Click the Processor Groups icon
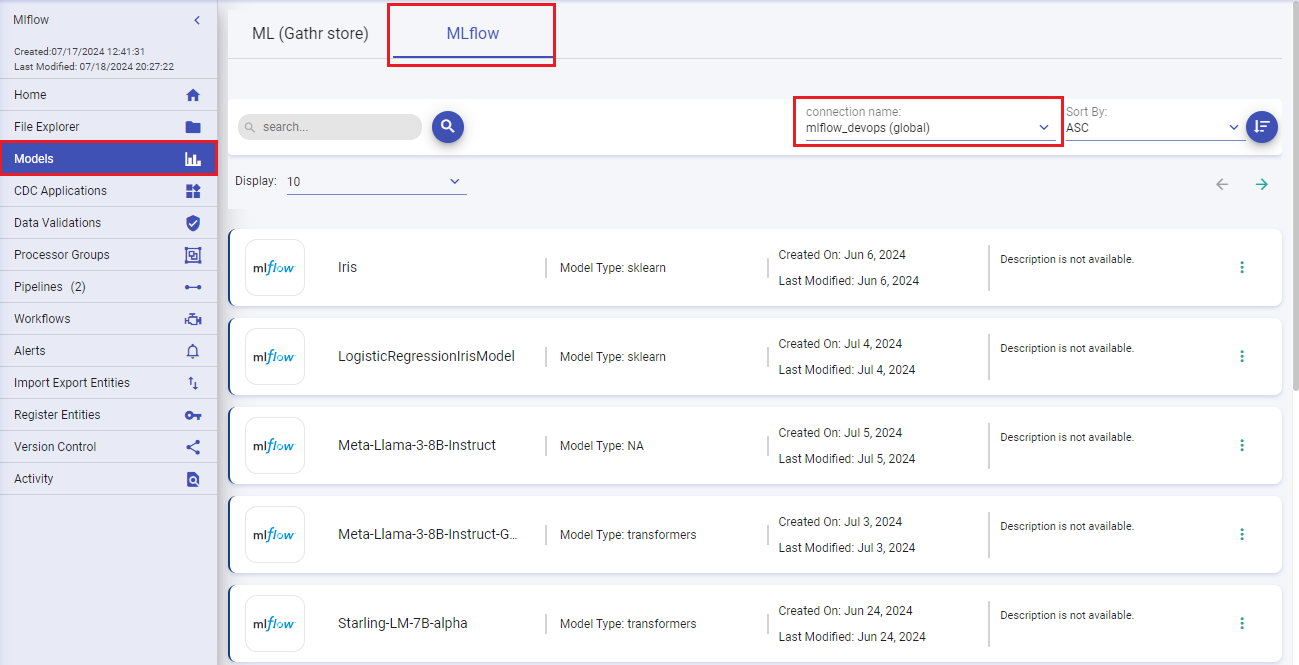The width and height of the screenshot is (1299, 665). pos(193,255)
